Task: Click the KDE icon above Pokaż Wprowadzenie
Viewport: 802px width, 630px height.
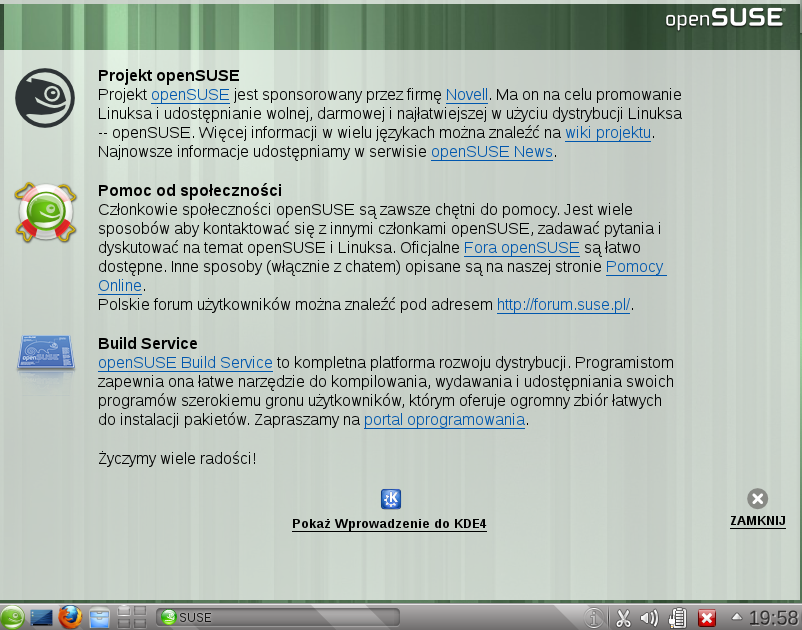Action: click(x=391, y=499)
